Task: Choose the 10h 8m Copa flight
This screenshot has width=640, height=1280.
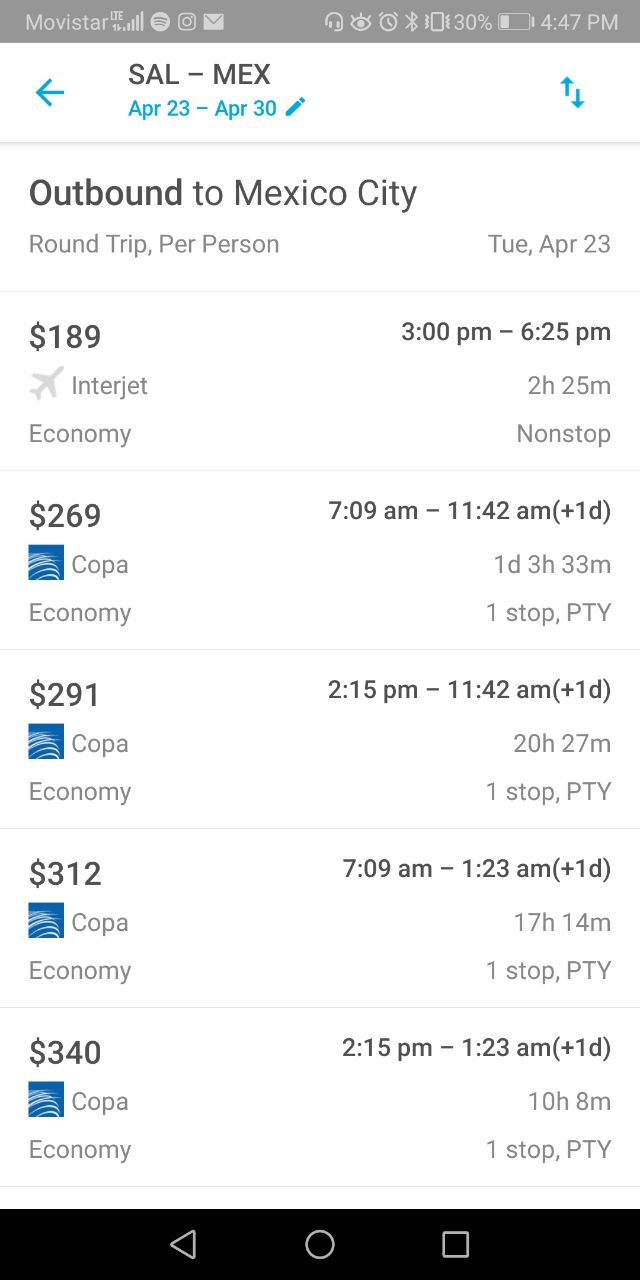Action: tap(320, 1098)
